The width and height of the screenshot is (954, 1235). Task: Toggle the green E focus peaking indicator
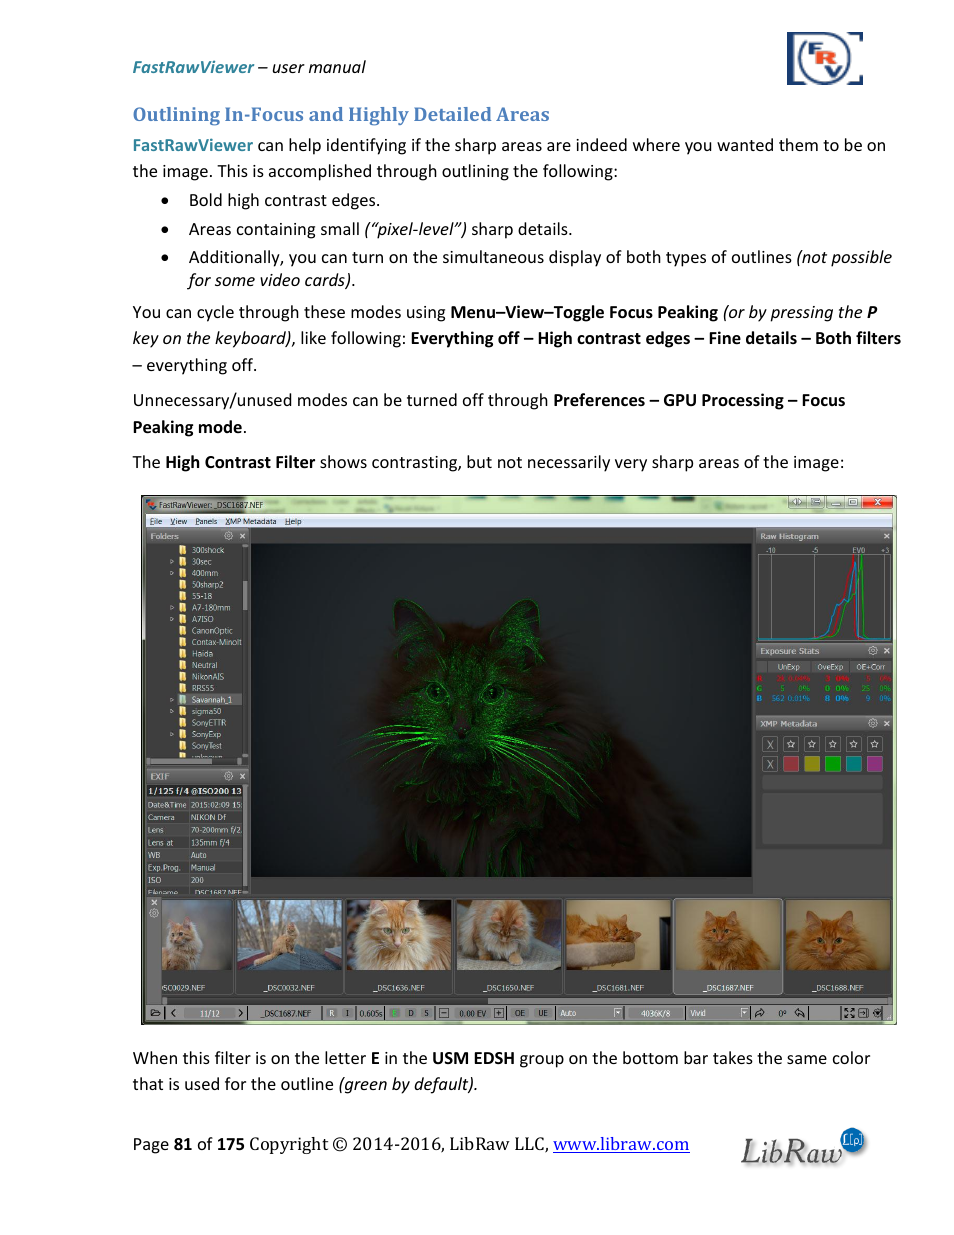(394, 1013)
